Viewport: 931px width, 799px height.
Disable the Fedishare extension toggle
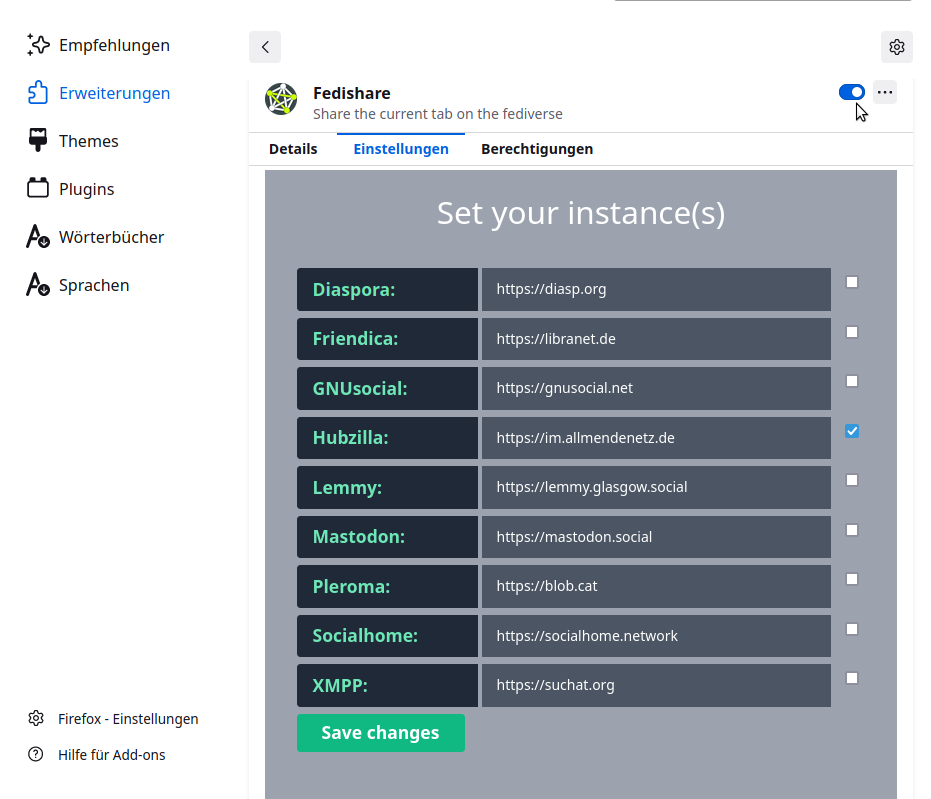point(851,92)
